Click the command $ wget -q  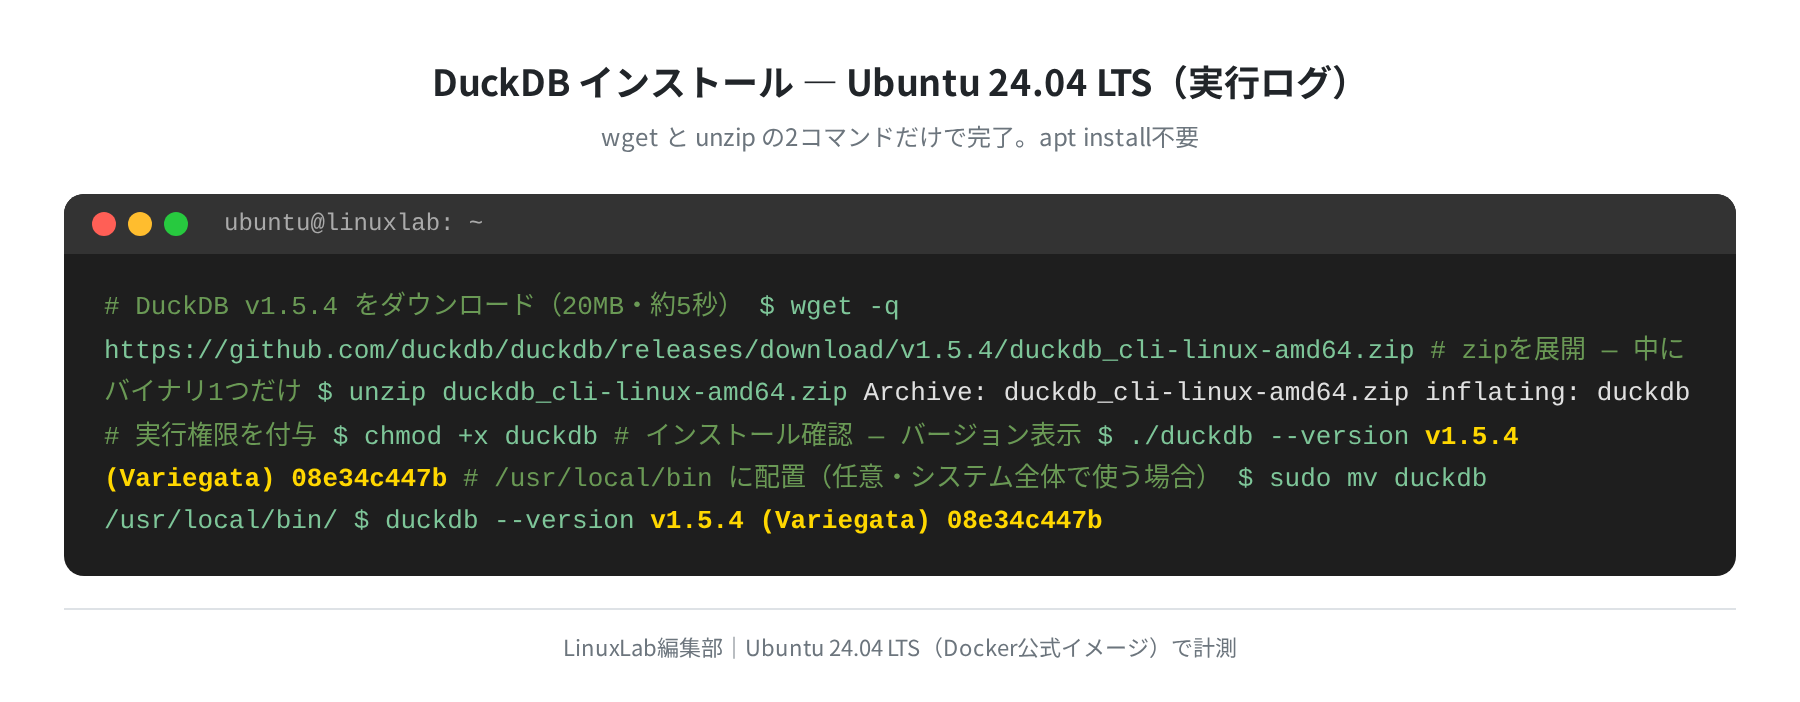pos(829,305)
